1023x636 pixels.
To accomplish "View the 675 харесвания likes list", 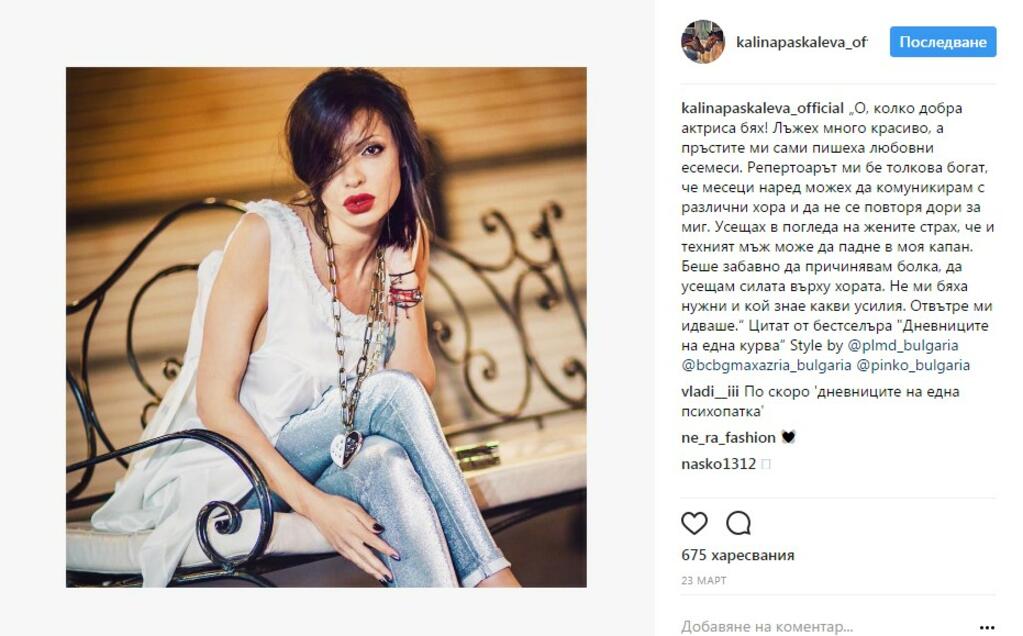I will [738, 555].
